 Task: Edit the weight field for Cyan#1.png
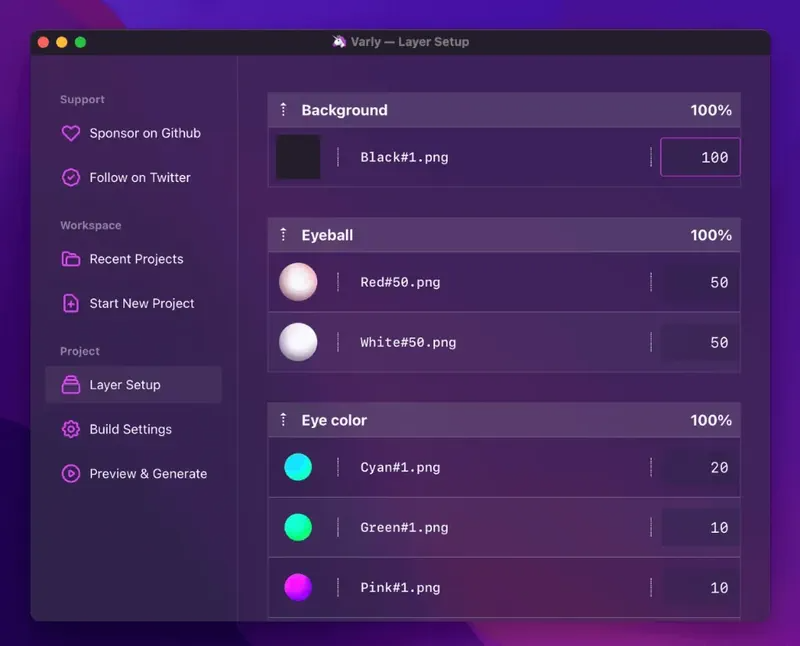point(700,467)
